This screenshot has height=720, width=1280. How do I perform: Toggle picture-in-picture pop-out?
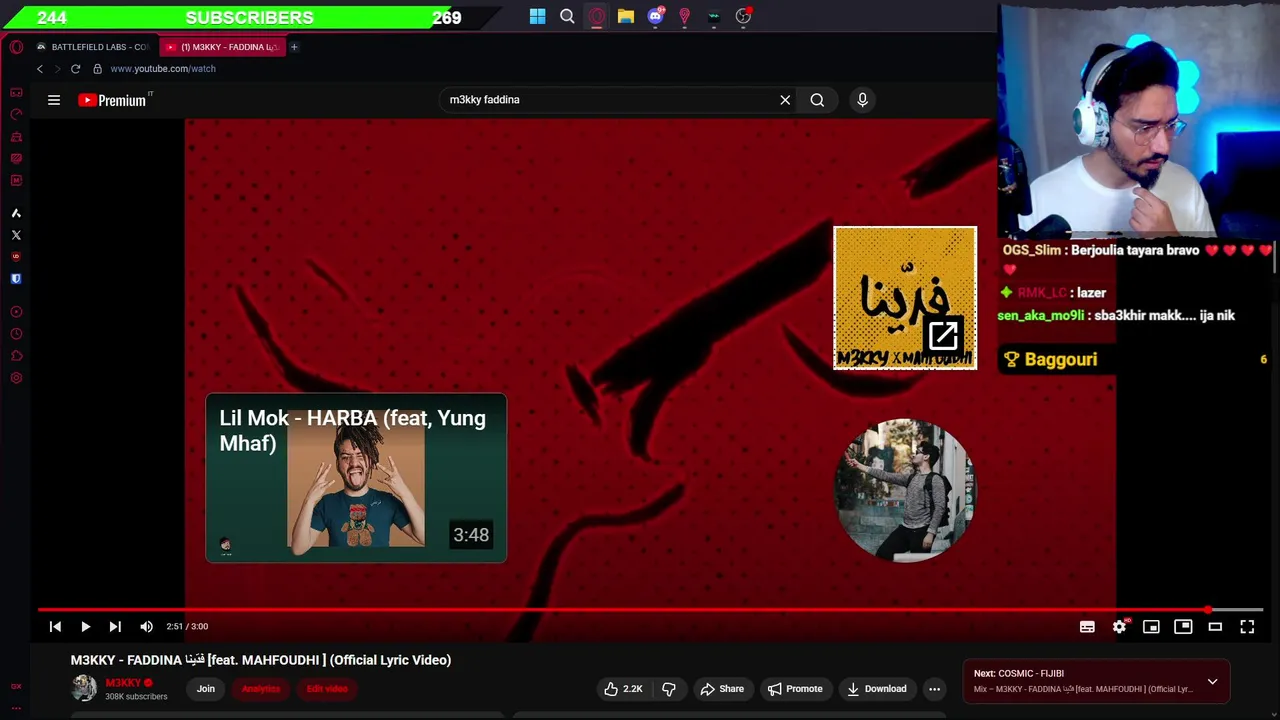(1183, 627)
